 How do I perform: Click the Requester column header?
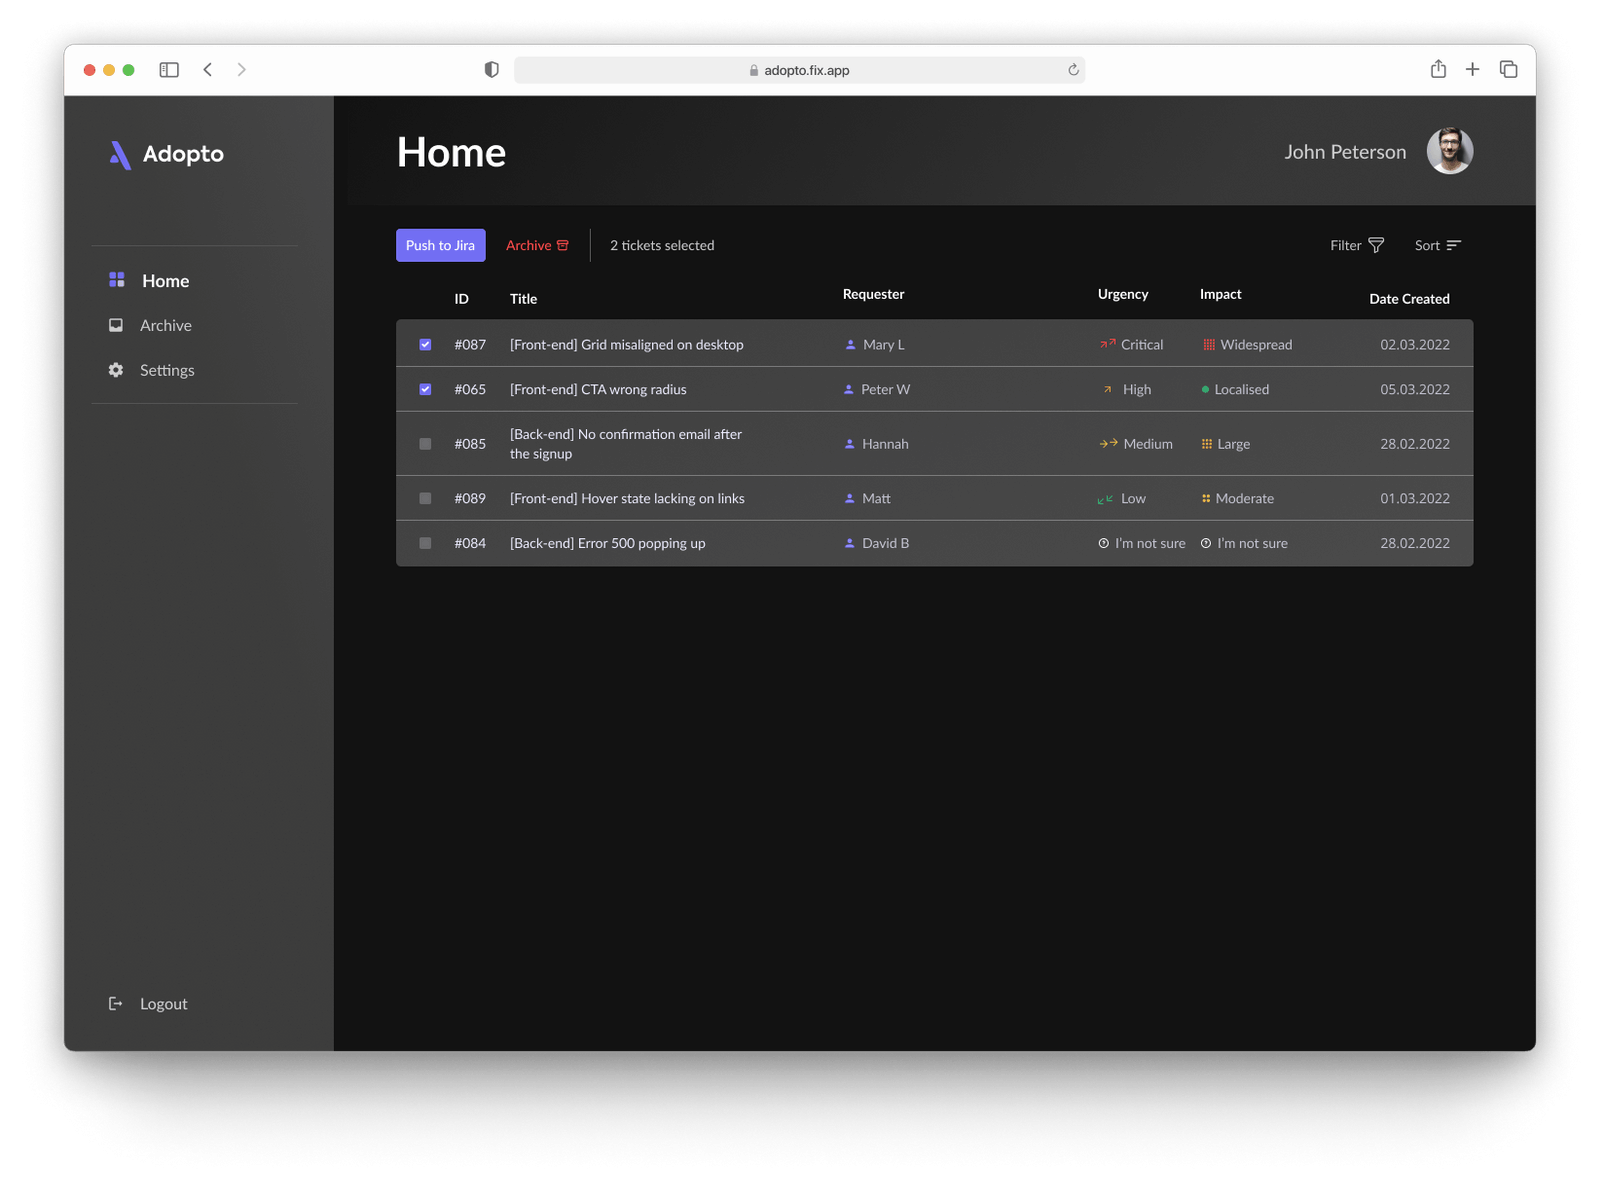(x=873, y=294)
